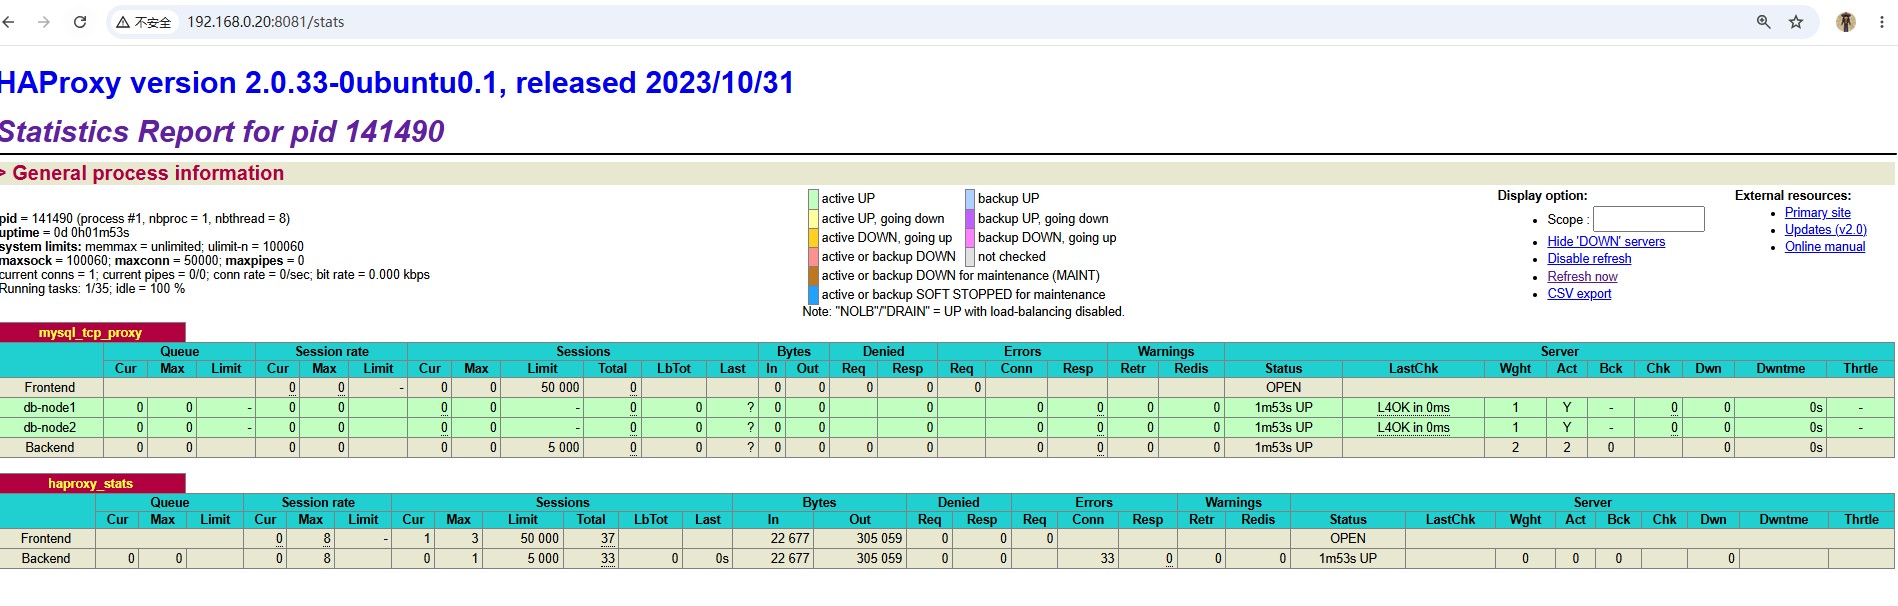Click Frontend row name in mysql_tcp_proxy table
1898x606 pixels.
pyautogui.click(x=50, y=388)
